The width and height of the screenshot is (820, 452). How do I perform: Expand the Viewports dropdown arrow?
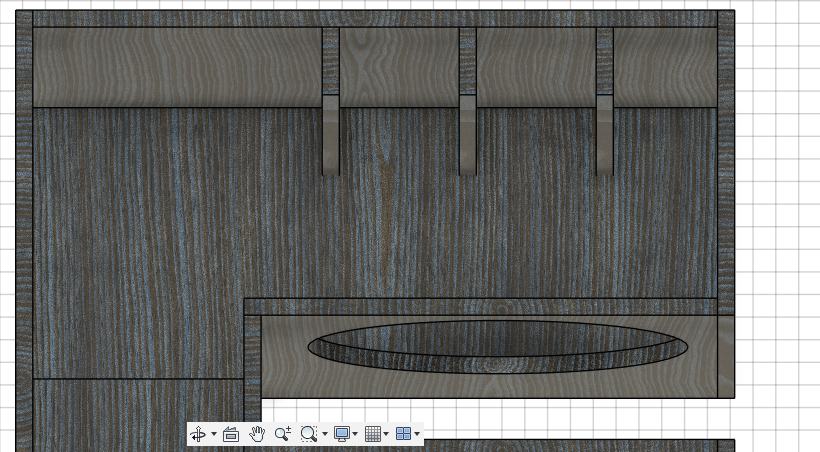[417, 434]
